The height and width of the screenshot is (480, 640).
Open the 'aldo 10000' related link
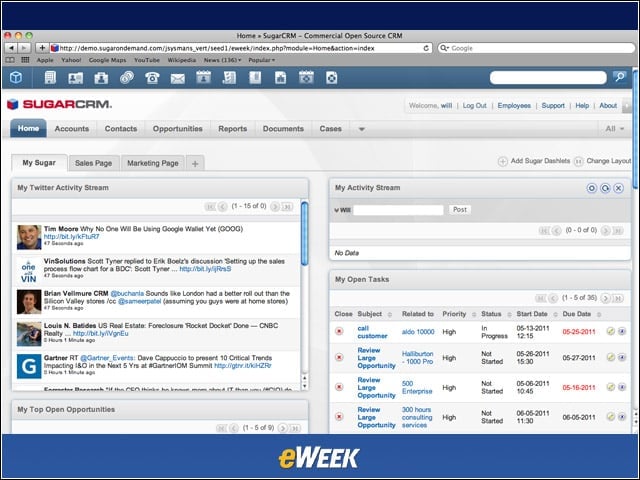tap(418, 332)
